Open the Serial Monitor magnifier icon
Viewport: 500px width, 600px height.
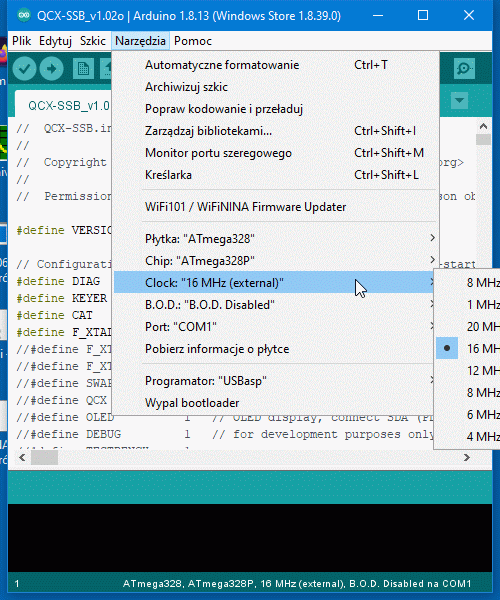pyautogui.click(x=464, y=69)
